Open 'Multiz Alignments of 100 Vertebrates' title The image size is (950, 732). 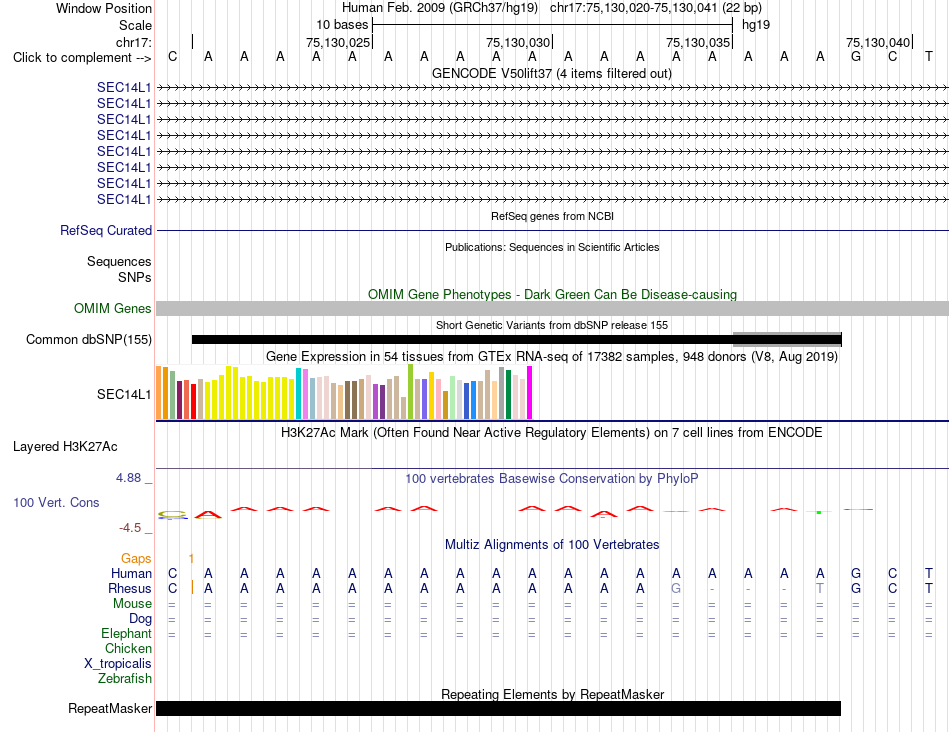point(552,544)
